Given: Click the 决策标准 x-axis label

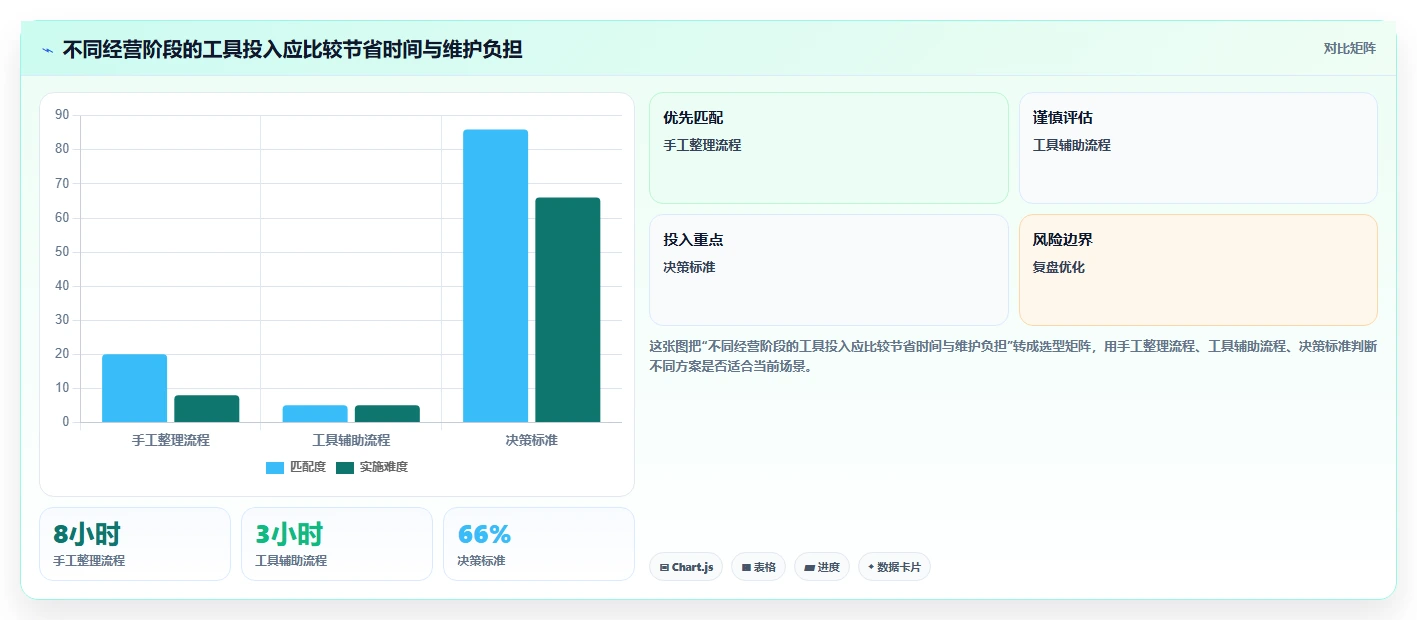Looking at the screenshot, I should (x=532, y=440).
